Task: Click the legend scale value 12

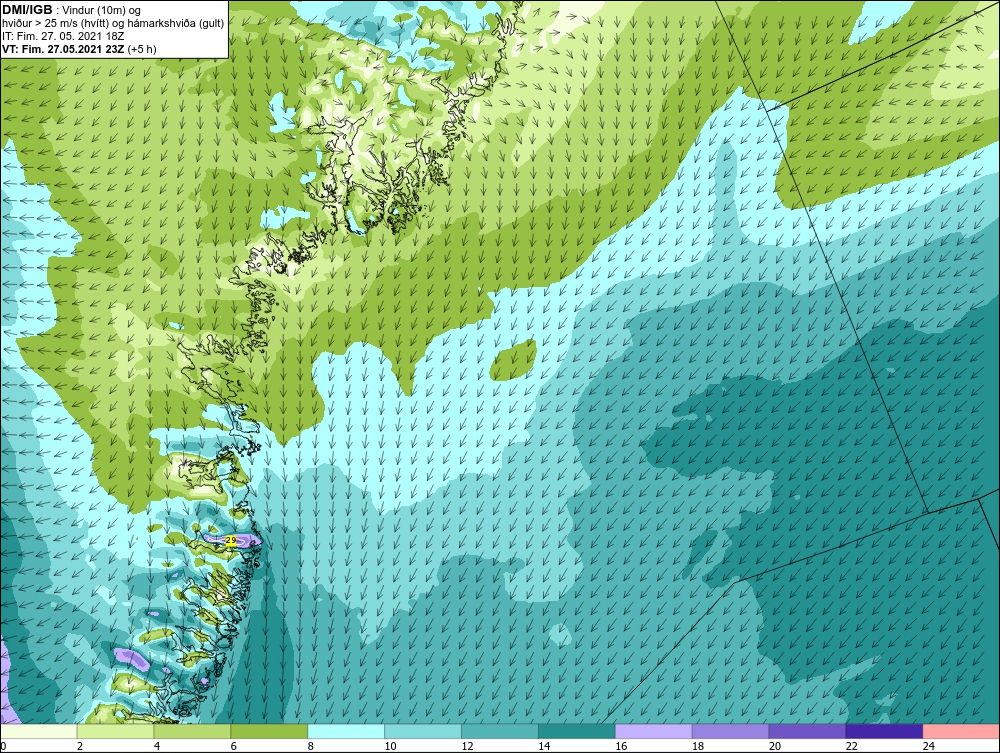Action: pos(467,746)
